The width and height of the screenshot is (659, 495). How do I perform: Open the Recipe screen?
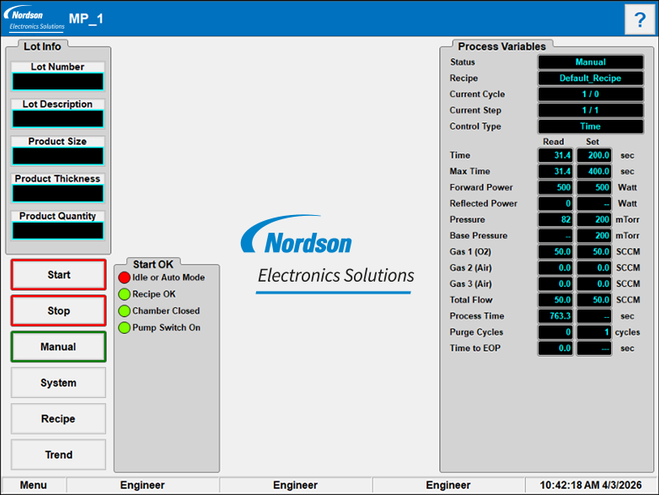pyautogui.click(x=58, y=419)
